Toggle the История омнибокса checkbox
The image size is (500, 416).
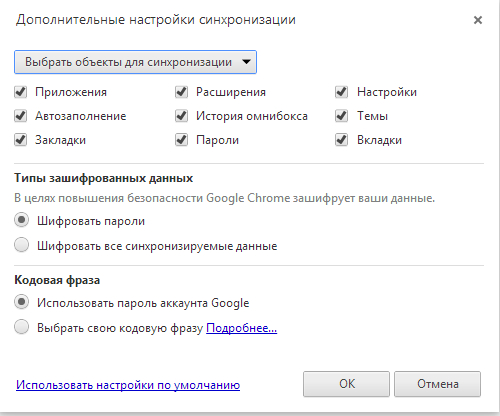pos(181,116)
